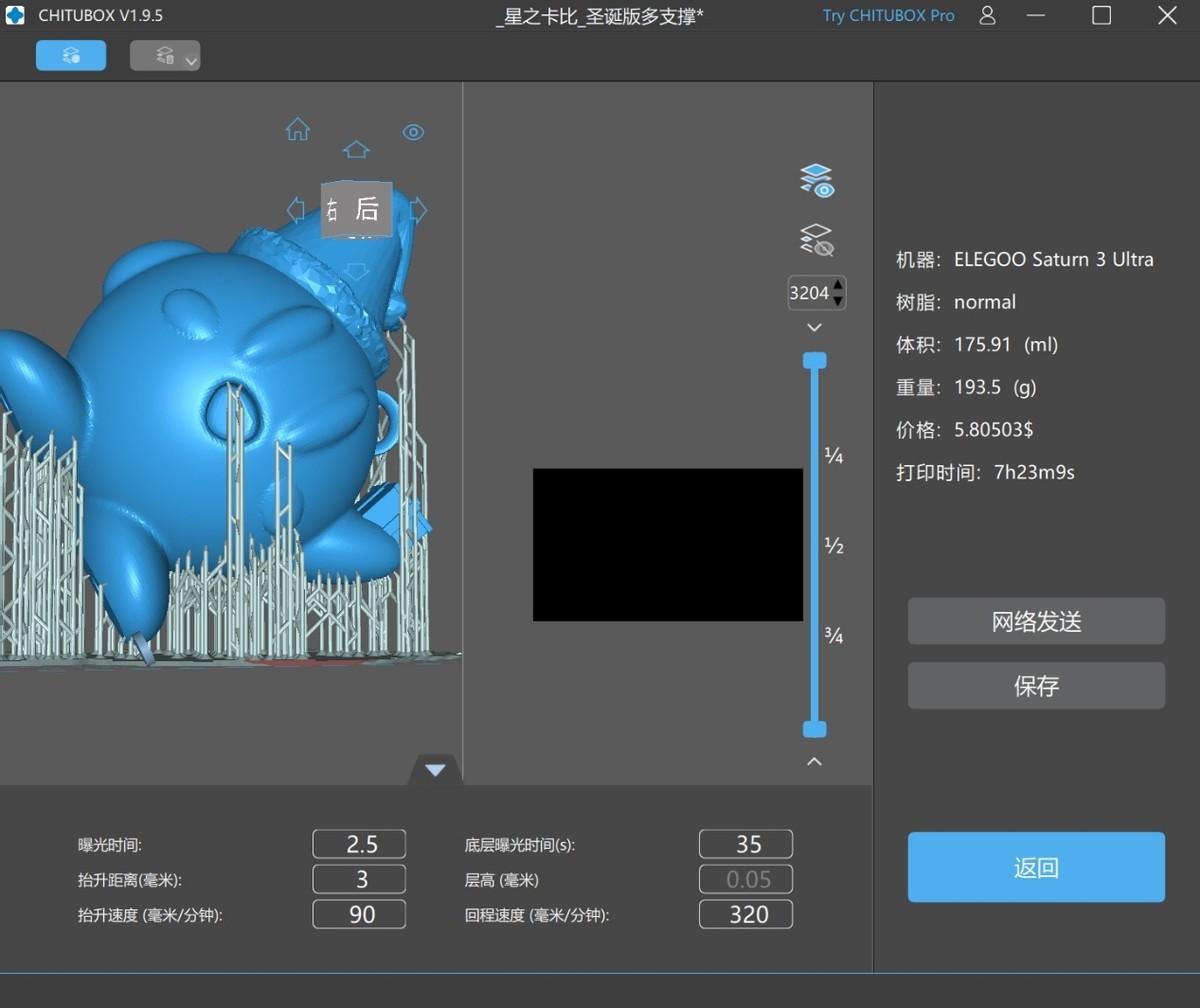Image resolution: width=1200 pixels, height=1008 pixels.
Task: Click the blue 返回 button
Action: [x=1036, y=867]
